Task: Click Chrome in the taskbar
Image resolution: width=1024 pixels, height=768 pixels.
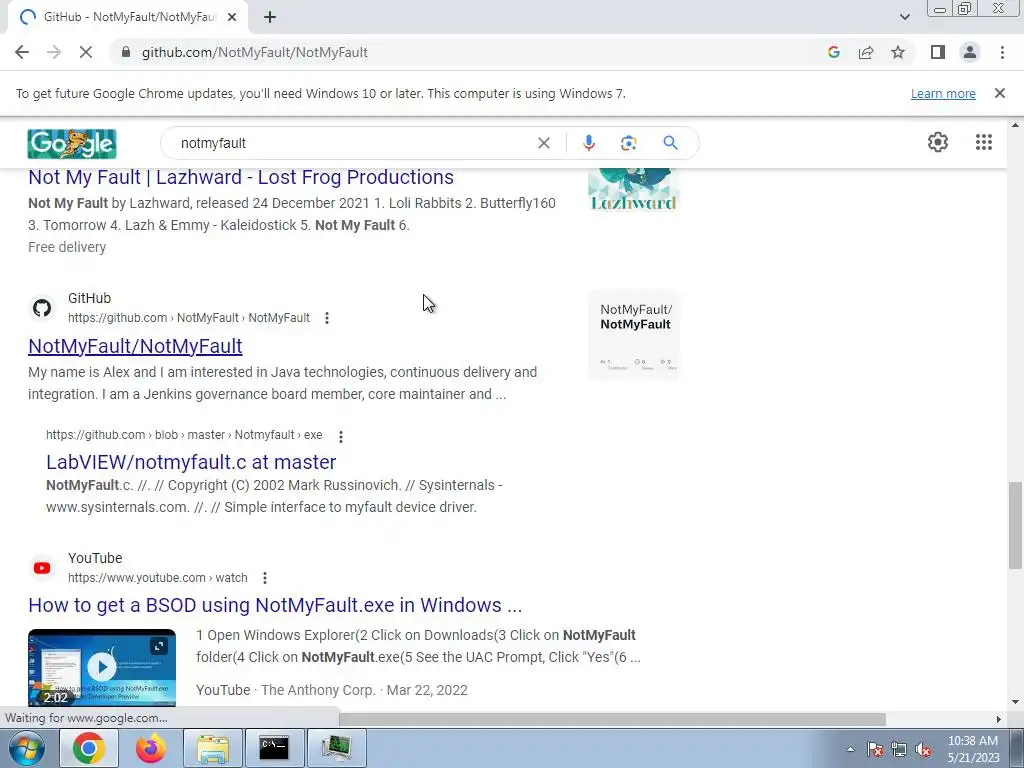Action: (89, 748)
